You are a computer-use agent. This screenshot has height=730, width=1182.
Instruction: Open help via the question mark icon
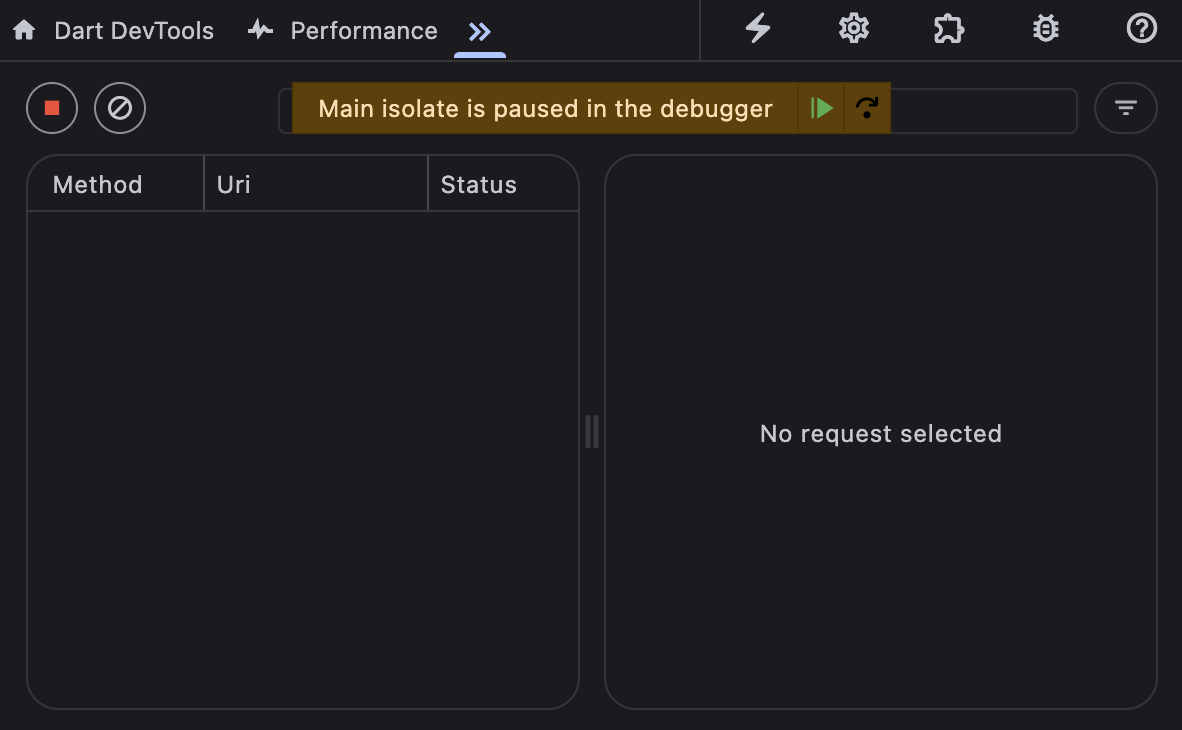pos(1141,29)
